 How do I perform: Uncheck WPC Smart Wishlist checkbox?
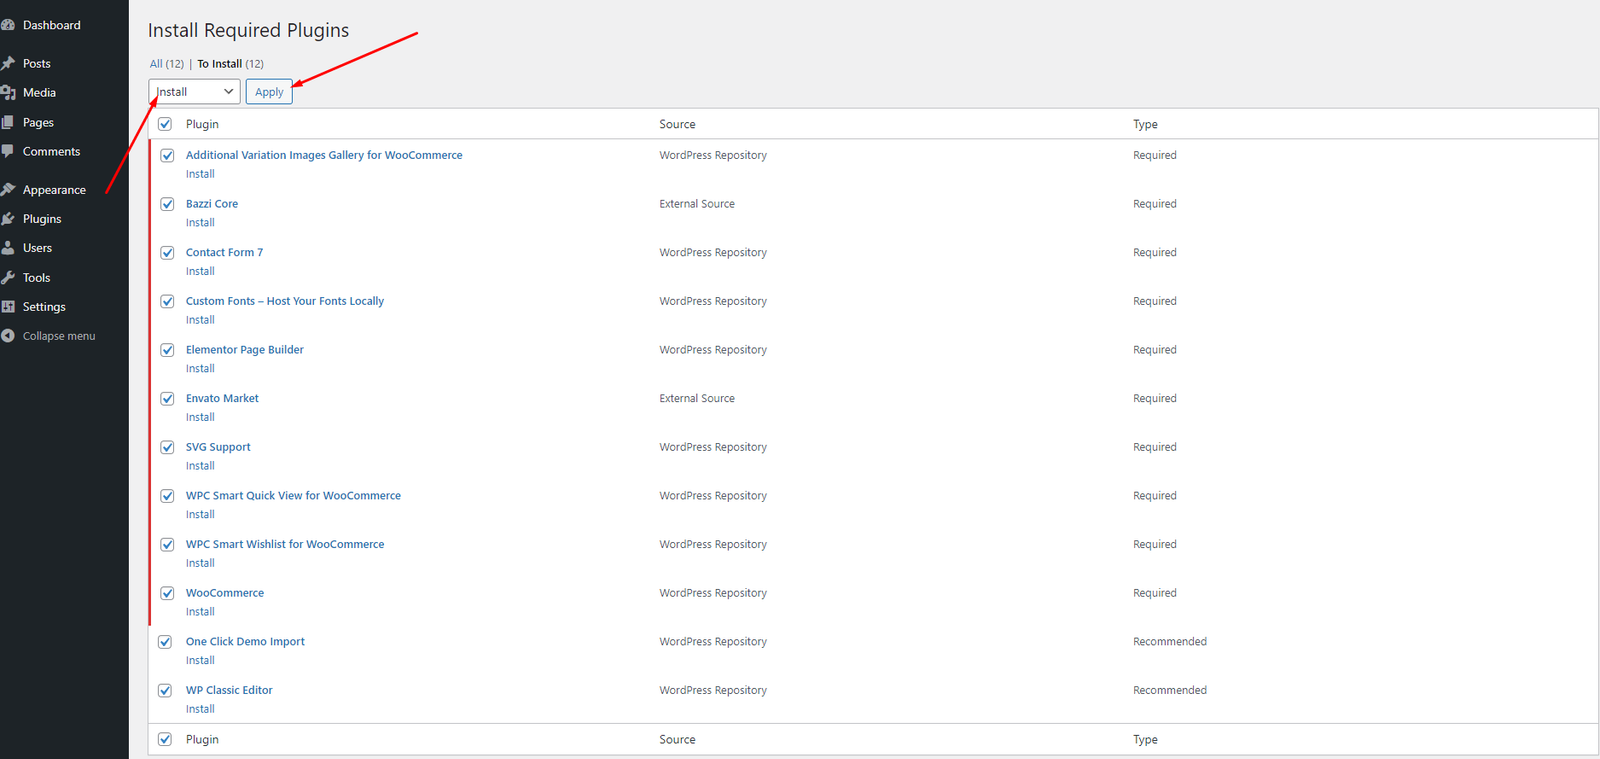[x=167, y=544]
